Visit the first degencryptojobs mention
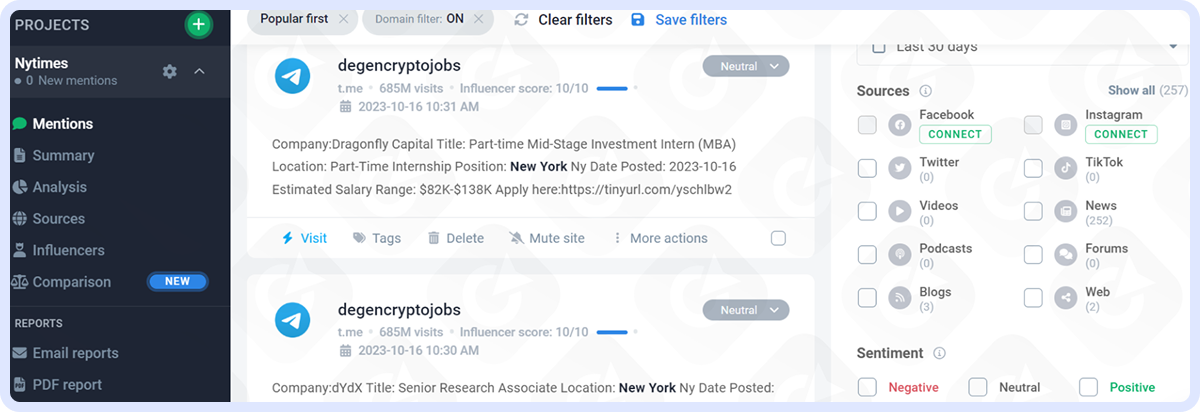This screenshot has height=412, width=1200. click(304, 238)
